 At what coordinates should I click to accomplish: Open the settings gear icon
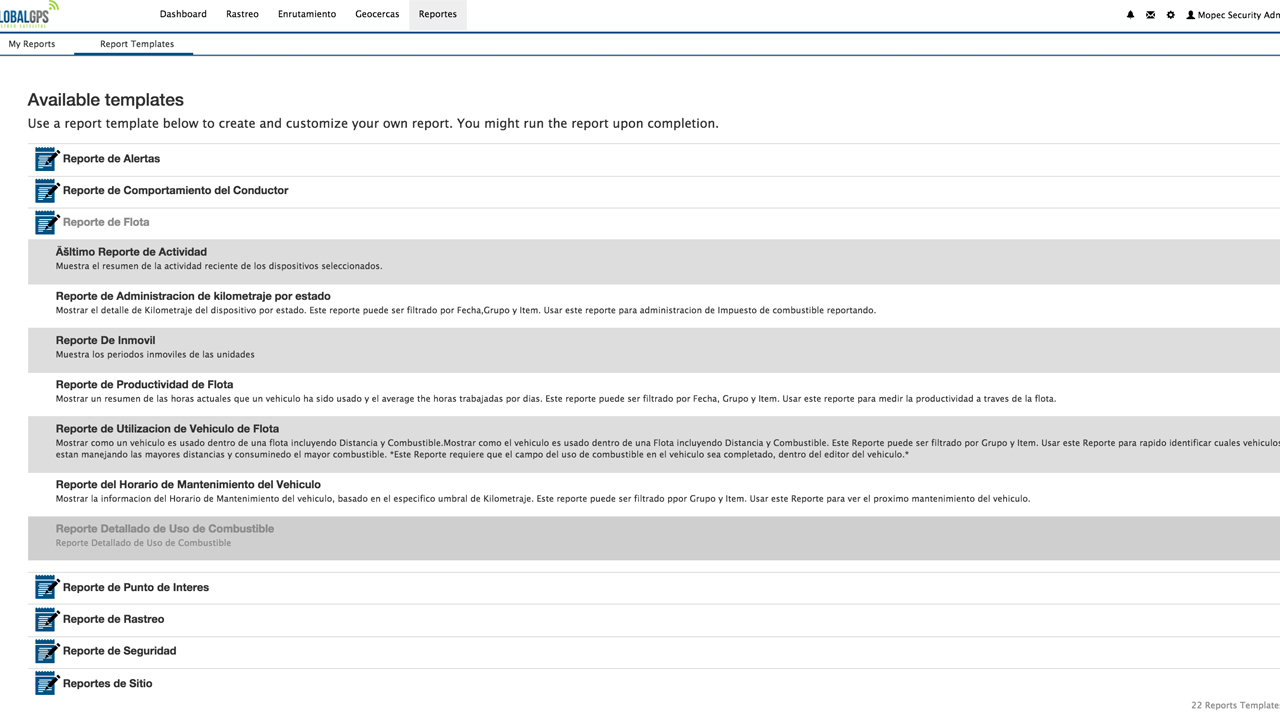[1170, 15]
